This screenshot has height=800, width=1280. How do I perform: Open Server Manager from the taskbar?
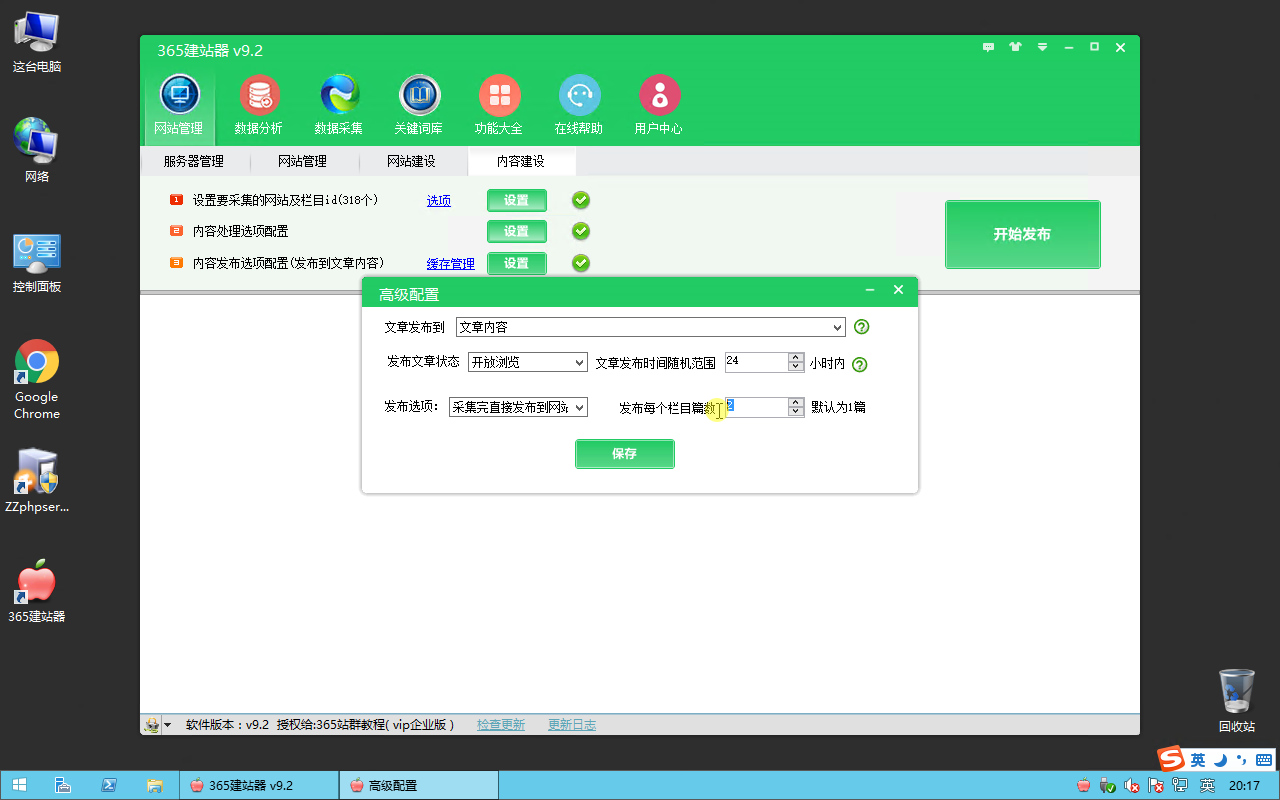pos(62,785)
